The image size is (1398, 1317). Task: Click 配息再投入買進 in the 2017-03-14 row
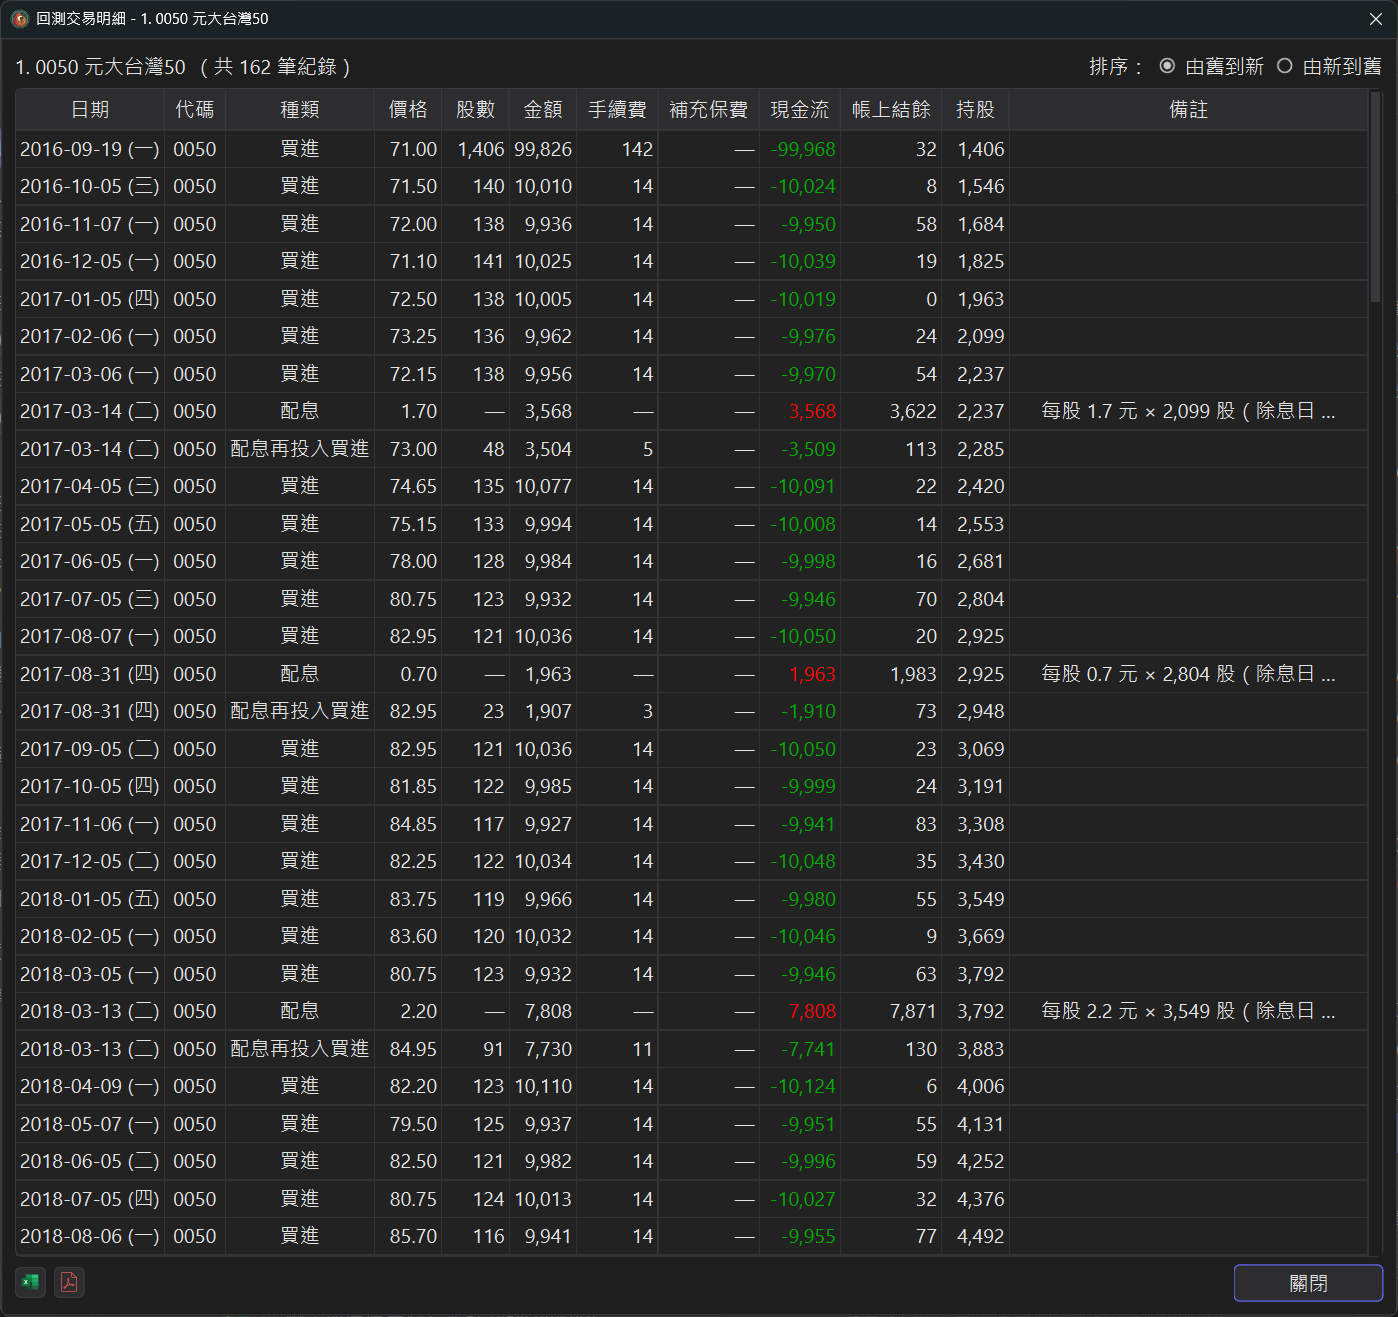click(x=300, y=449)
